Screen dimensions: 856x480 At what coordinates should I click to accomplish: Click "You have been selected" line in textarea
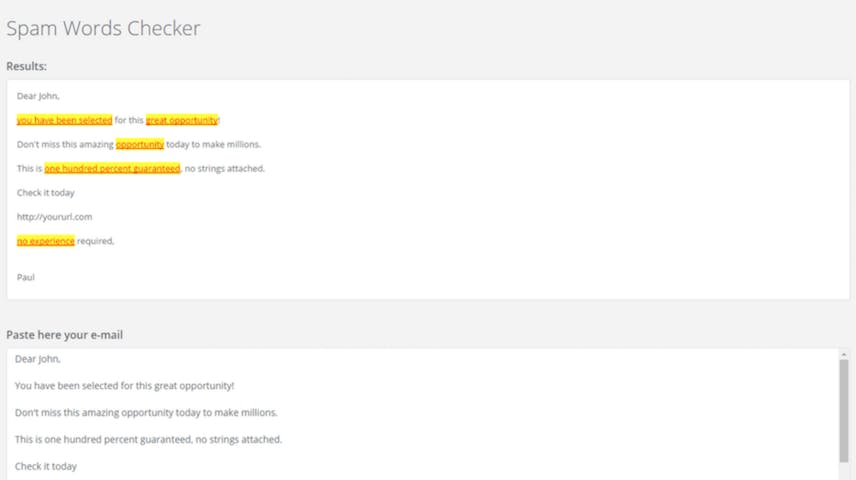[124, 386]
